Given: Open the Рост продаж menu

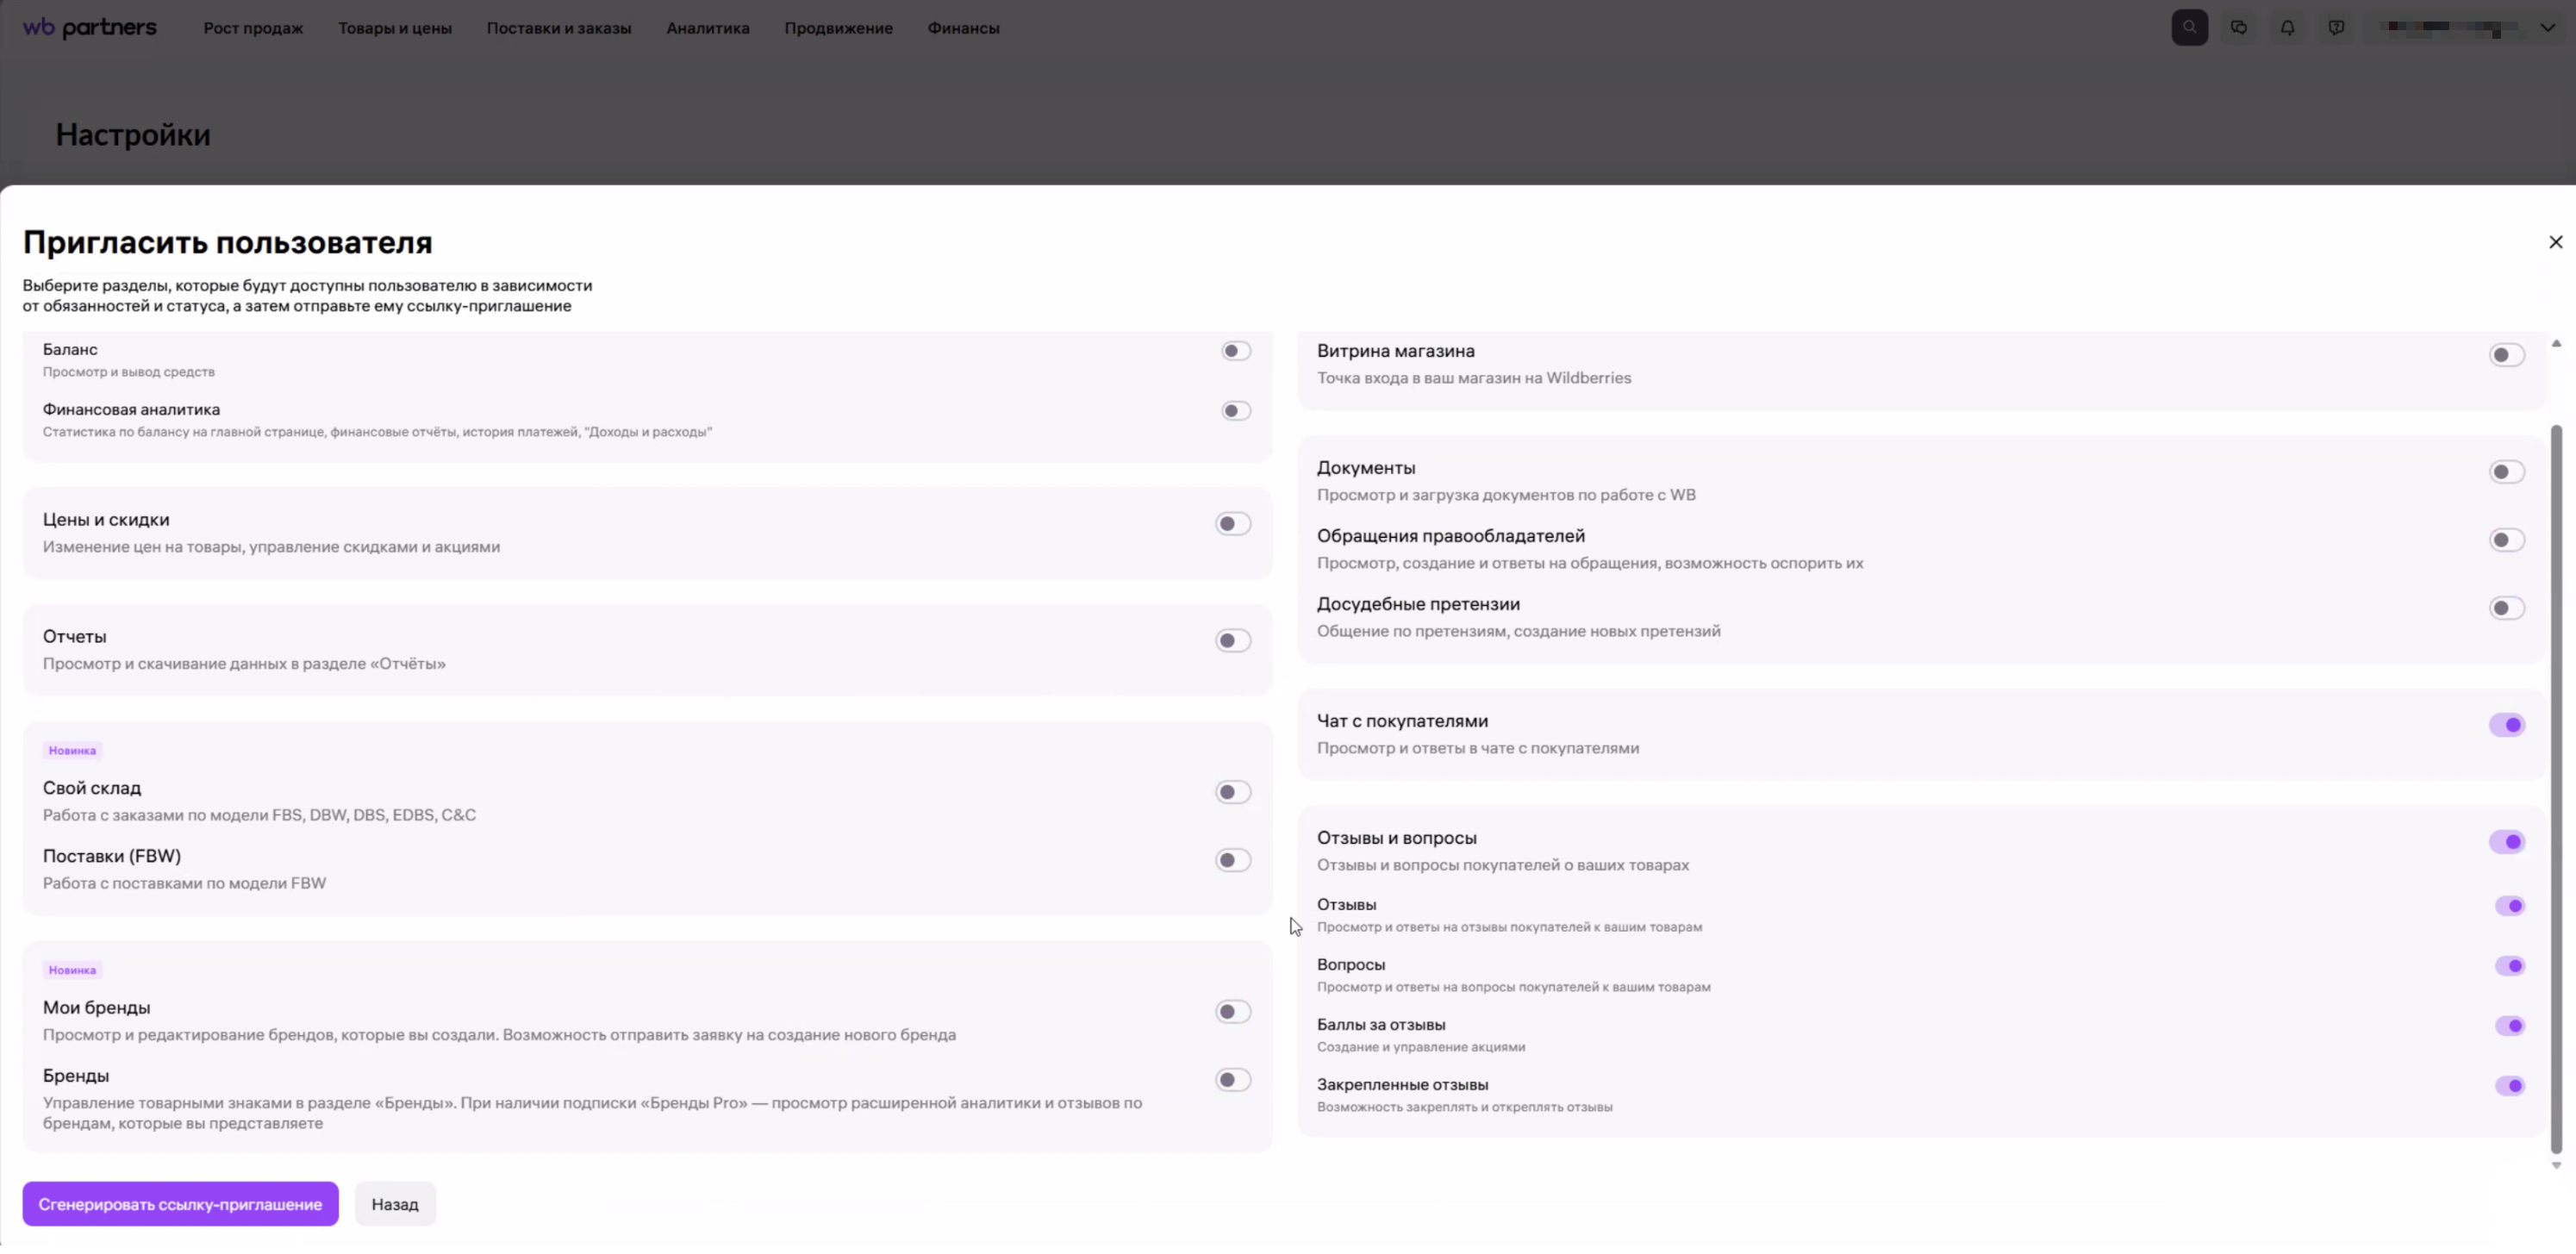Looking at the screenshot, I should (x=253, y=28).
